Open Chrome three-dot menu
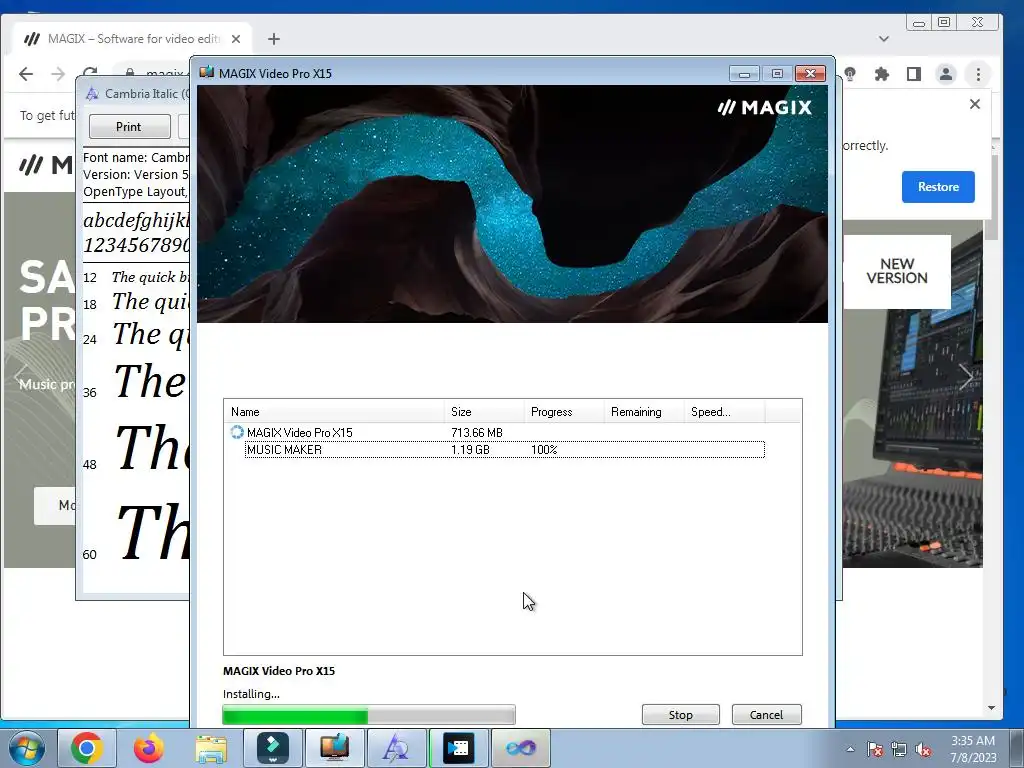This screenshot has height=768, width=1024. [978, 74]
